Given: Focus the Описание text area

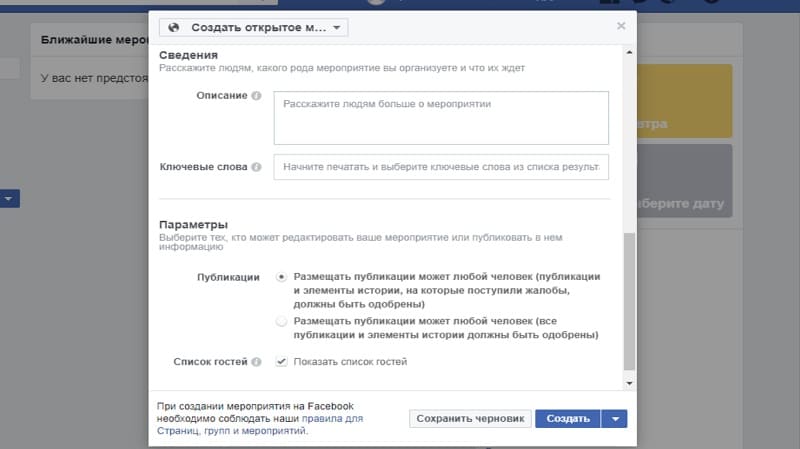Looking at the screenshot, I should pyautogui.click(x=441, y=118).
